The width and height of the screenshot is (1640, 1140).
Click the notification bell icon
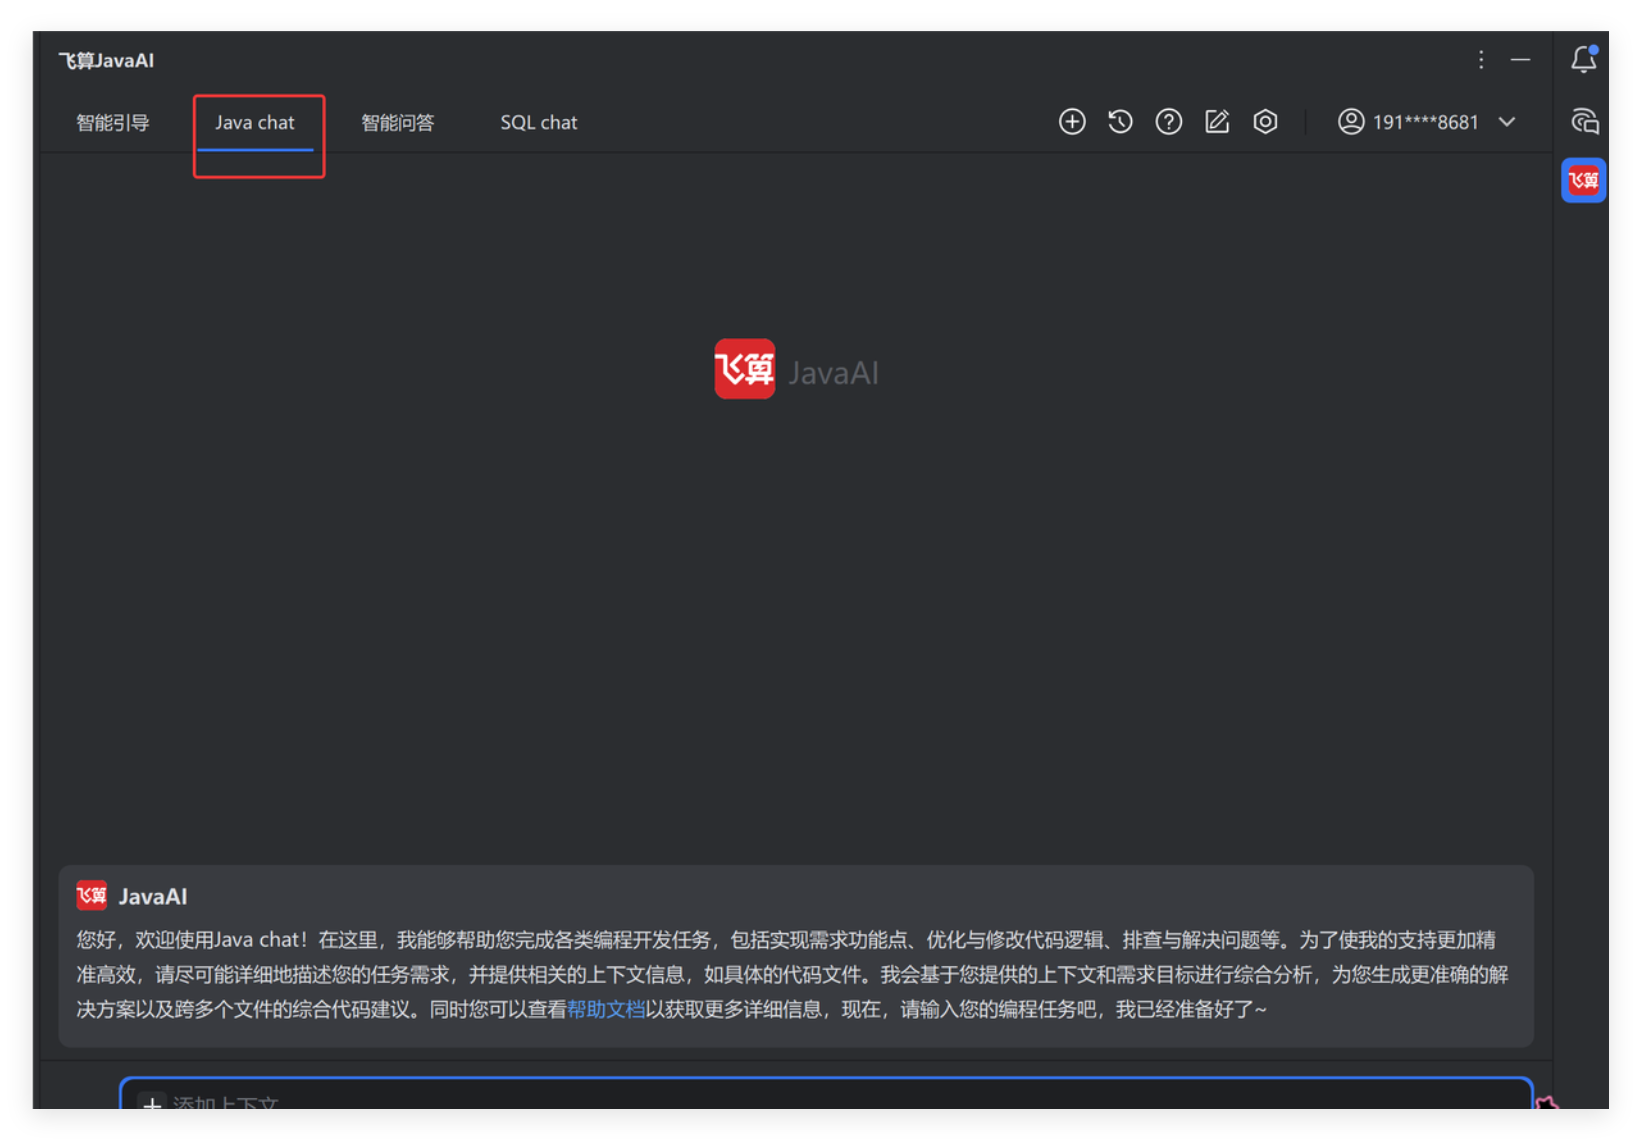tap(1583, 60)
